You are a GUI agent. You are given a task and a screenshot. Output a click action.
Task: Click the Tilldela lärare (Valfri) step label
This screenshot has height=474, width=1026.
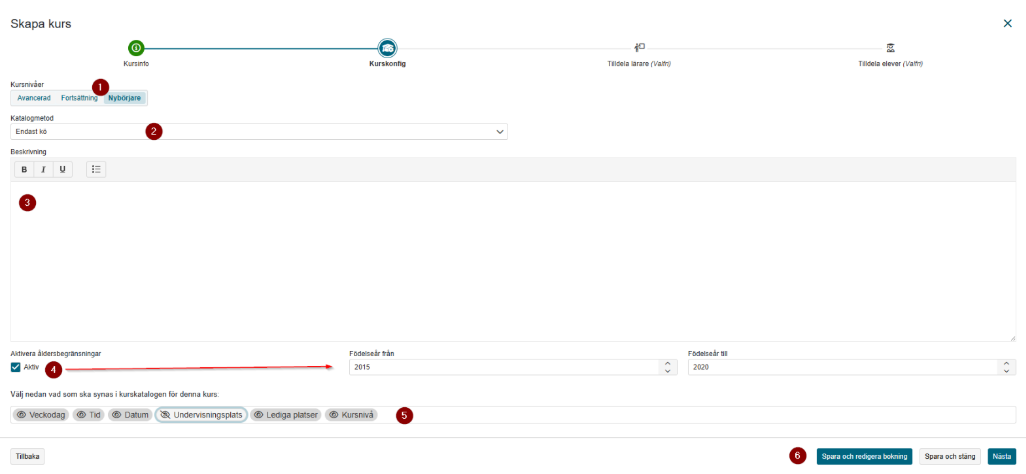[639, 64]
